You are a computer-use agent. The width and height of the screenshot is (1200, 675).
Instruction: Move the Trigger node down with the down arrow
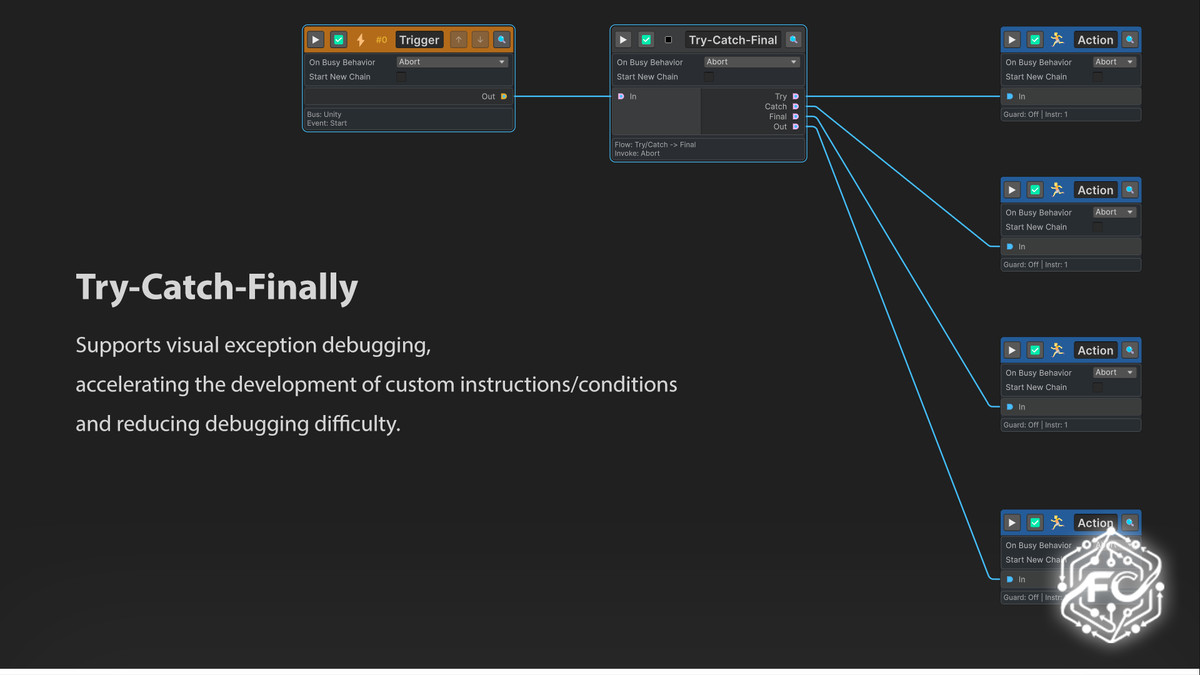[480, 40]
